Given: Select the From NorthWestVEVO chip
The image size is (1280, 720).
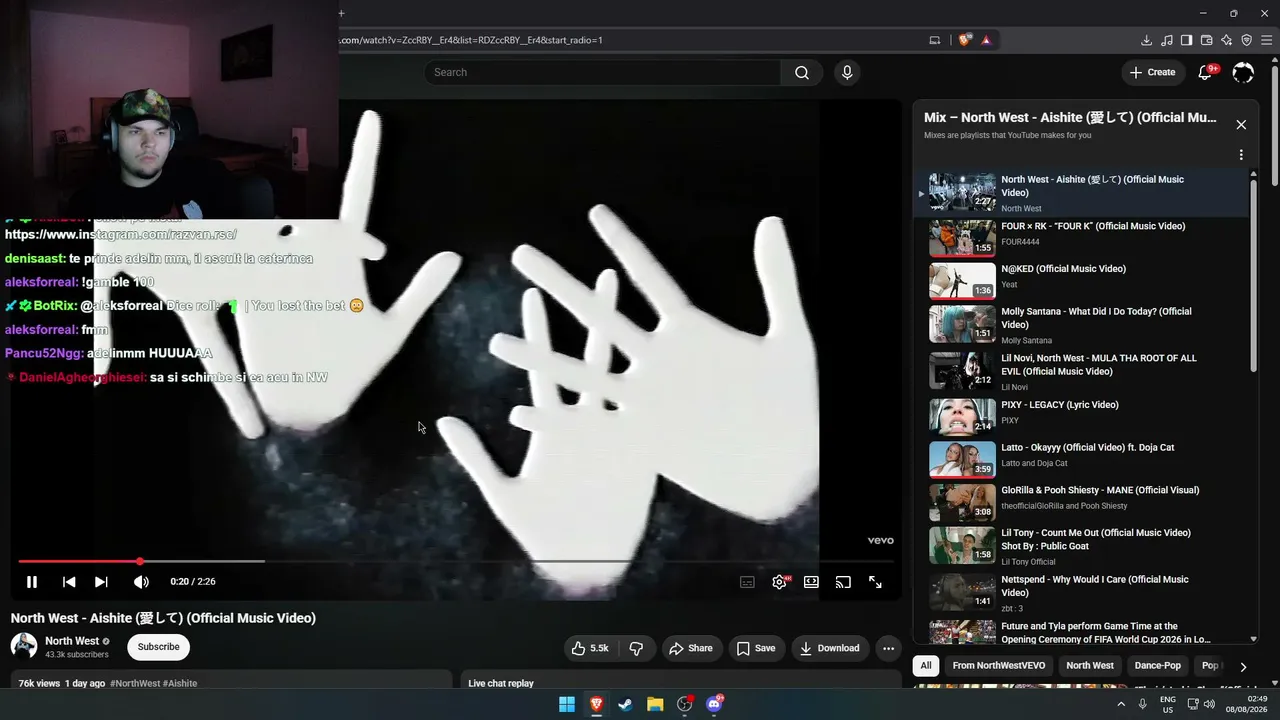Looking at the screenshot, I should [999, 665].
